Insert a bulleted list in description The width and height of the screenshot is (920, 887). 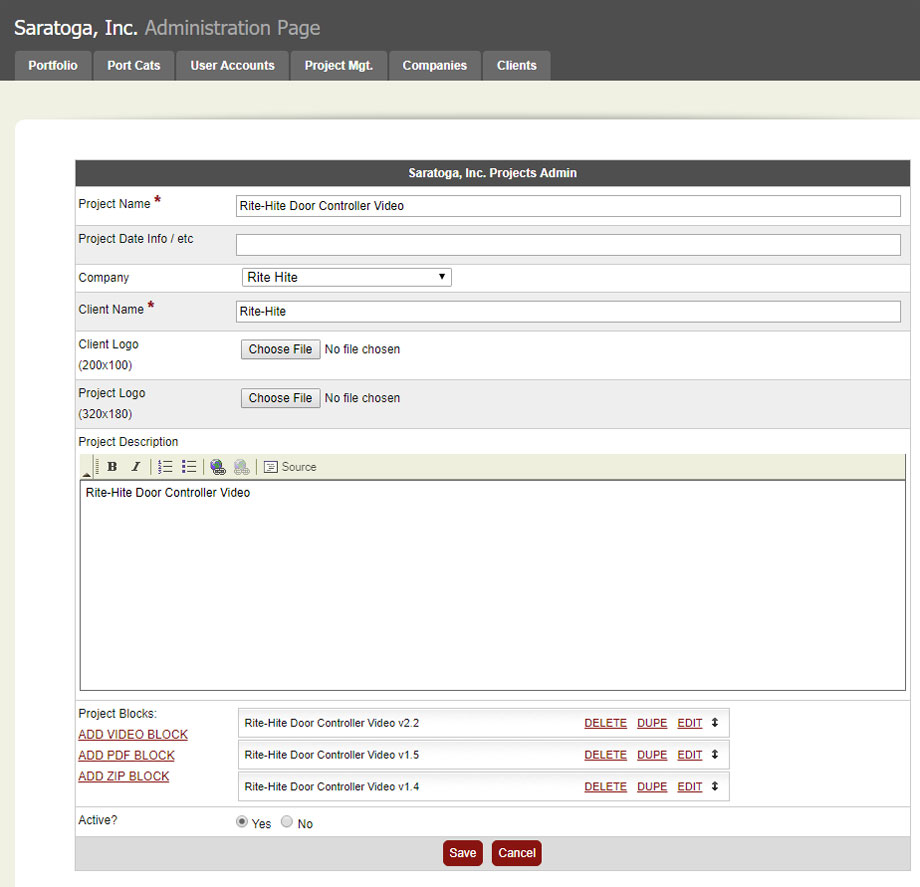pos(188,467)
